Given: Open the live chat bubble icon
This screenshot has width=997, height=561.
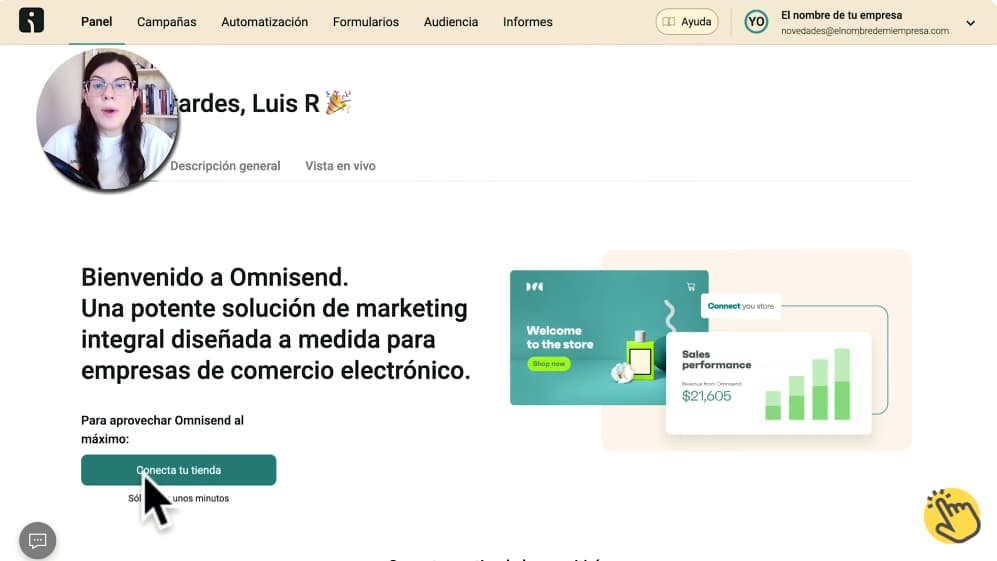Looking at the screenshot, I should pos(38,541).
